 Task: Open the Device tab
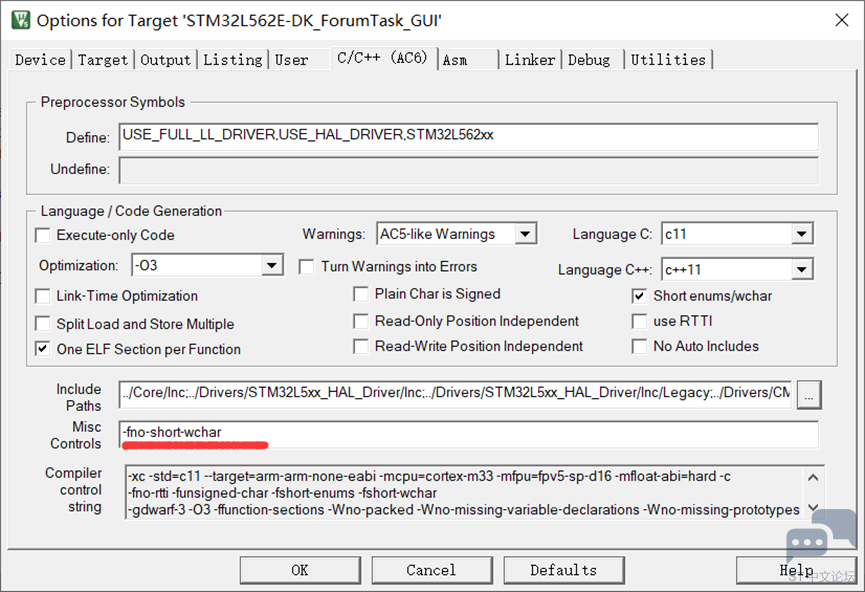(x=40, y=60)
